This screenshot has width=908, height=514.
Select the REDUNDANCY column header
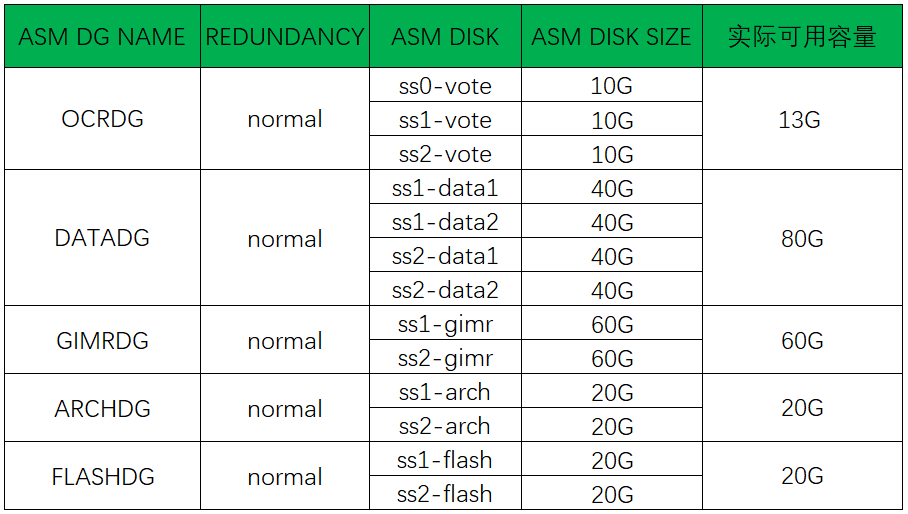point(285,36)
